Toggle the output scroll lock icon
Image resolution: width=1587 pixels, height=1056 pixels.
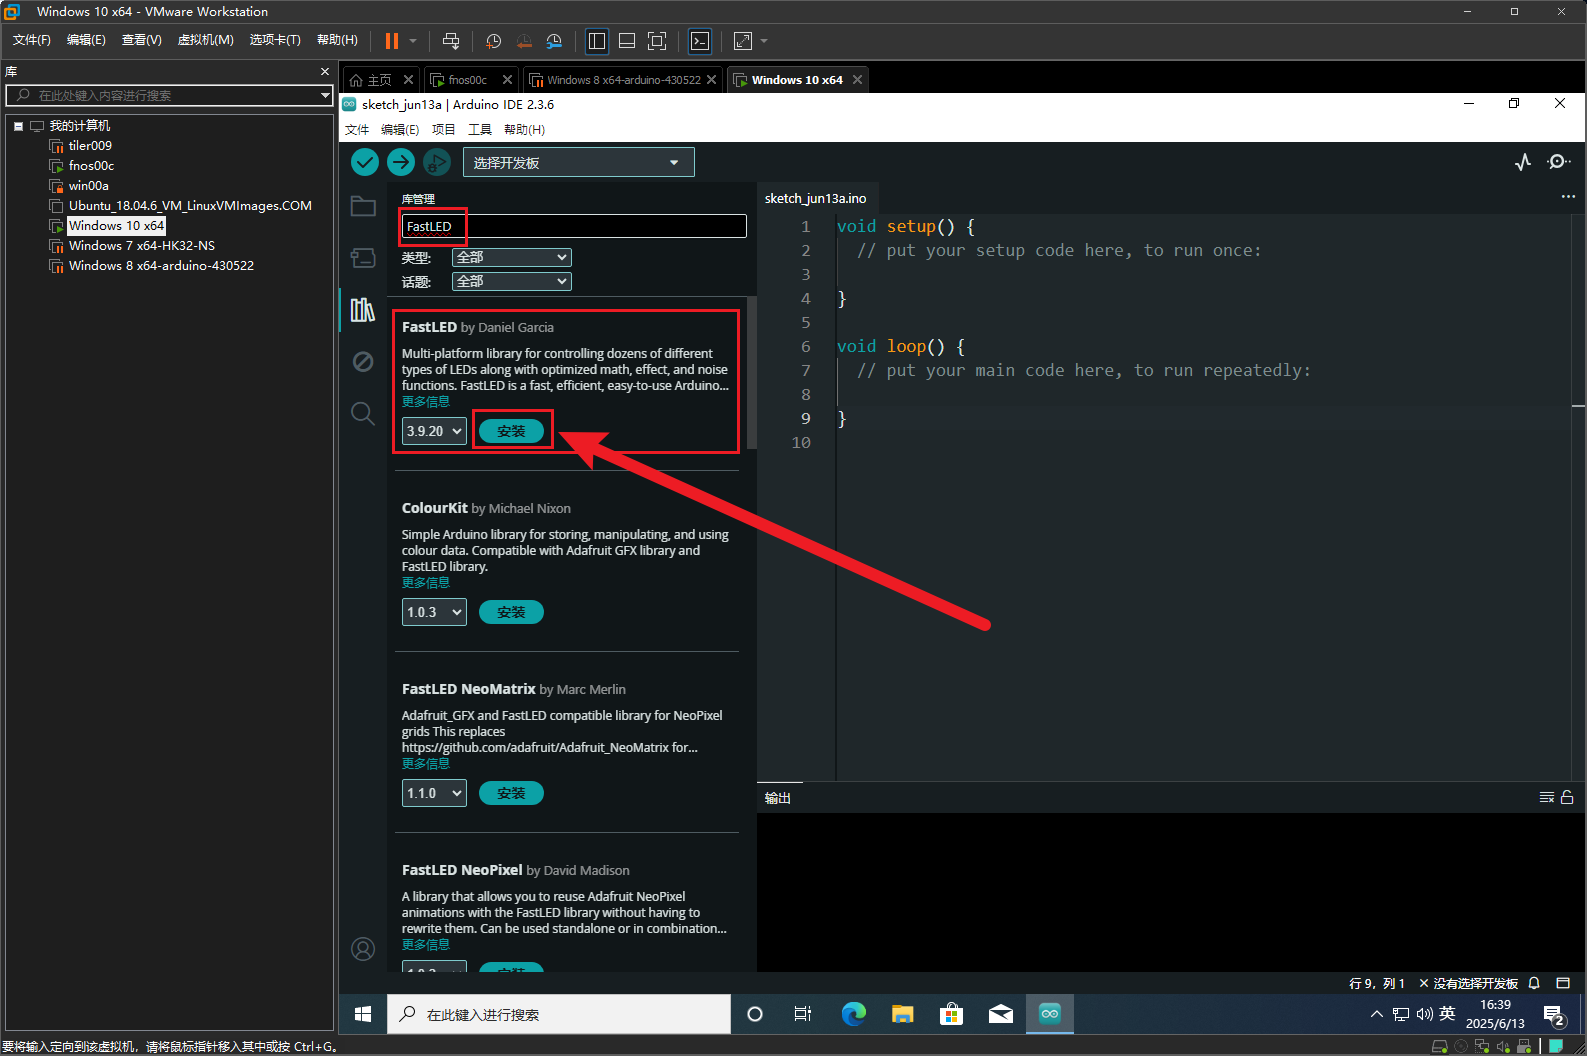[1567, 797]
